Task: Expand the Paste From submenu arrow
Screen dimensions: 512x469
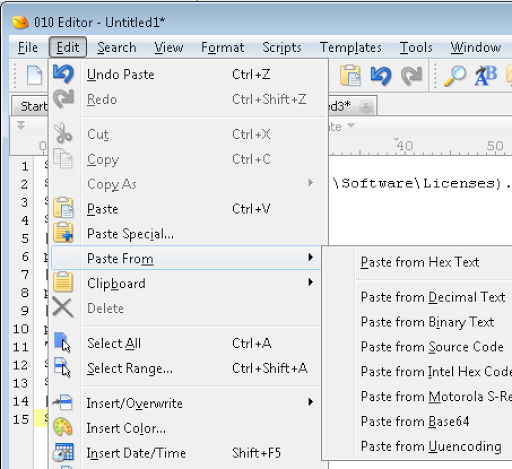Action: (x=311, y=257)
